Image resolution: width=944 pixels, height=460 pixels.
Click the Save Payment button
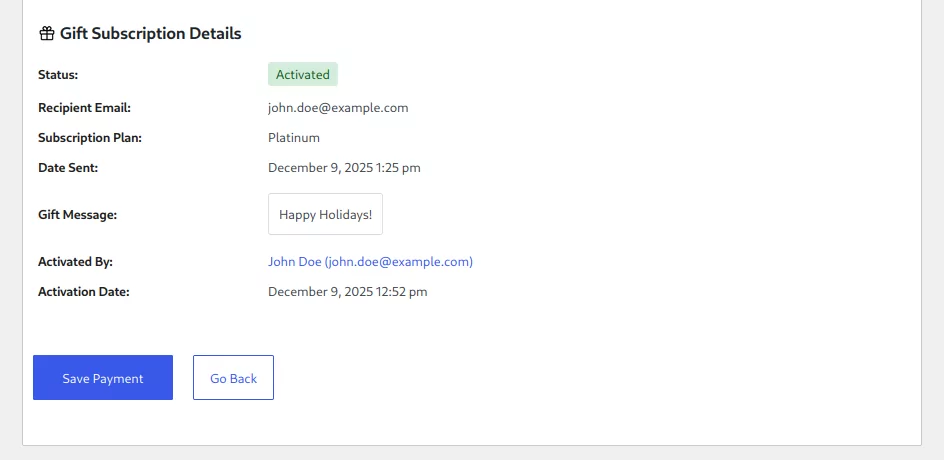coord(103,378)
